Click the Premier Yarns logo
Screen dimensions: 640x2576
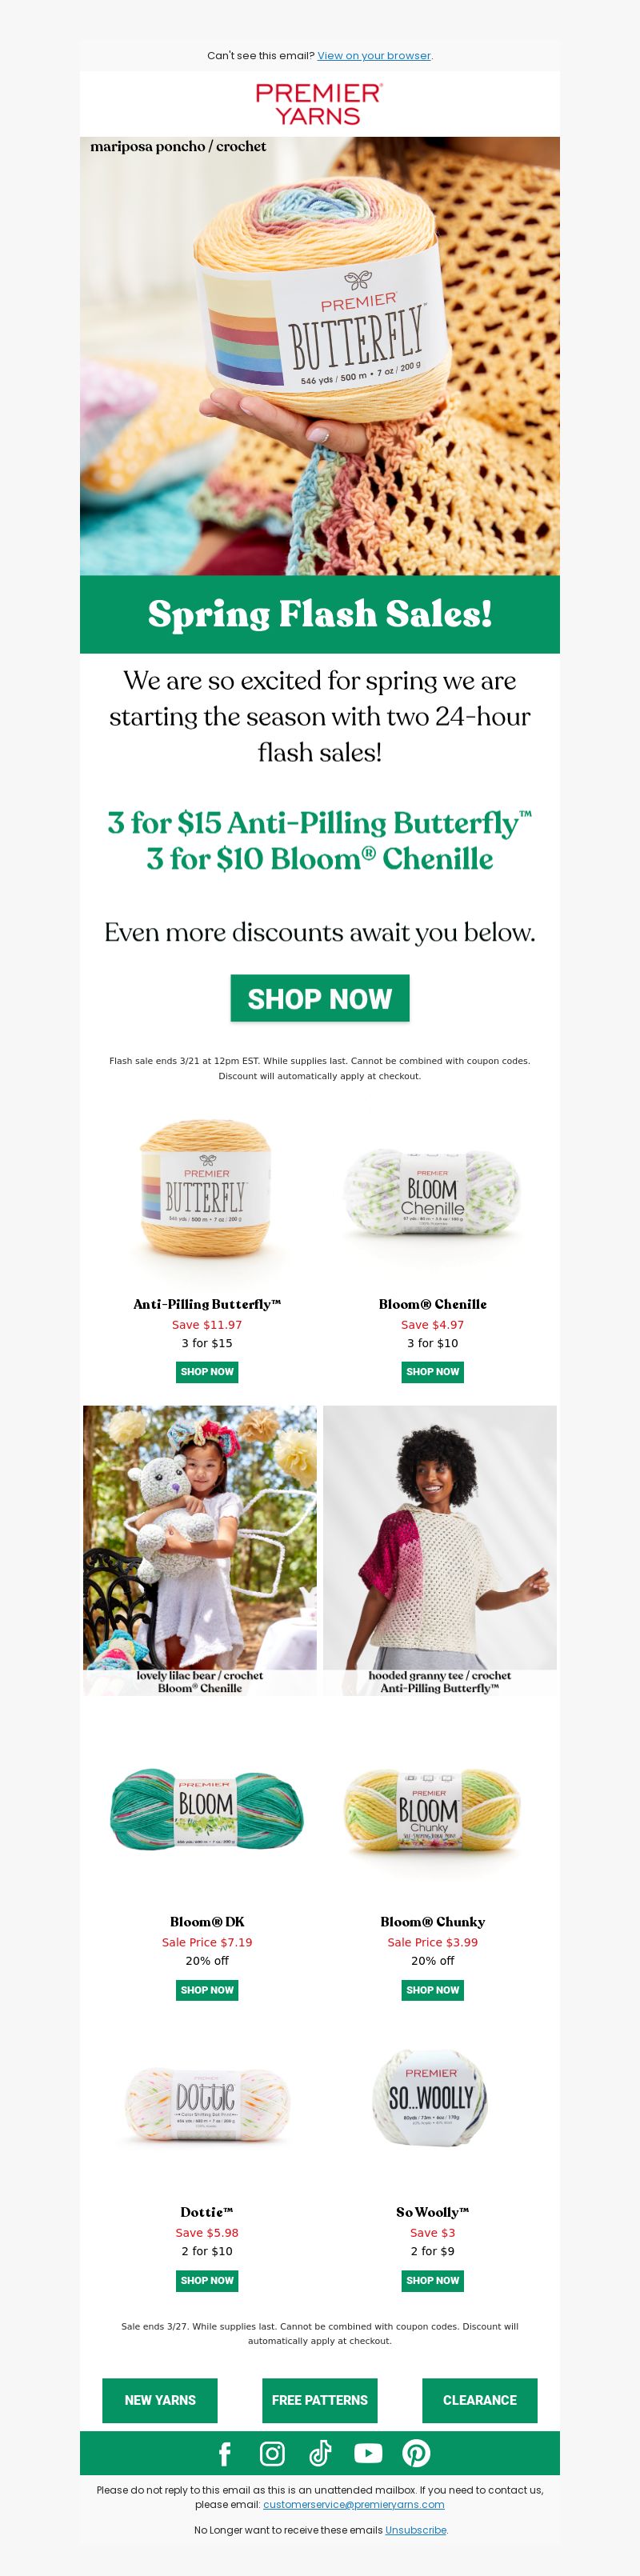tap(320, 104)
